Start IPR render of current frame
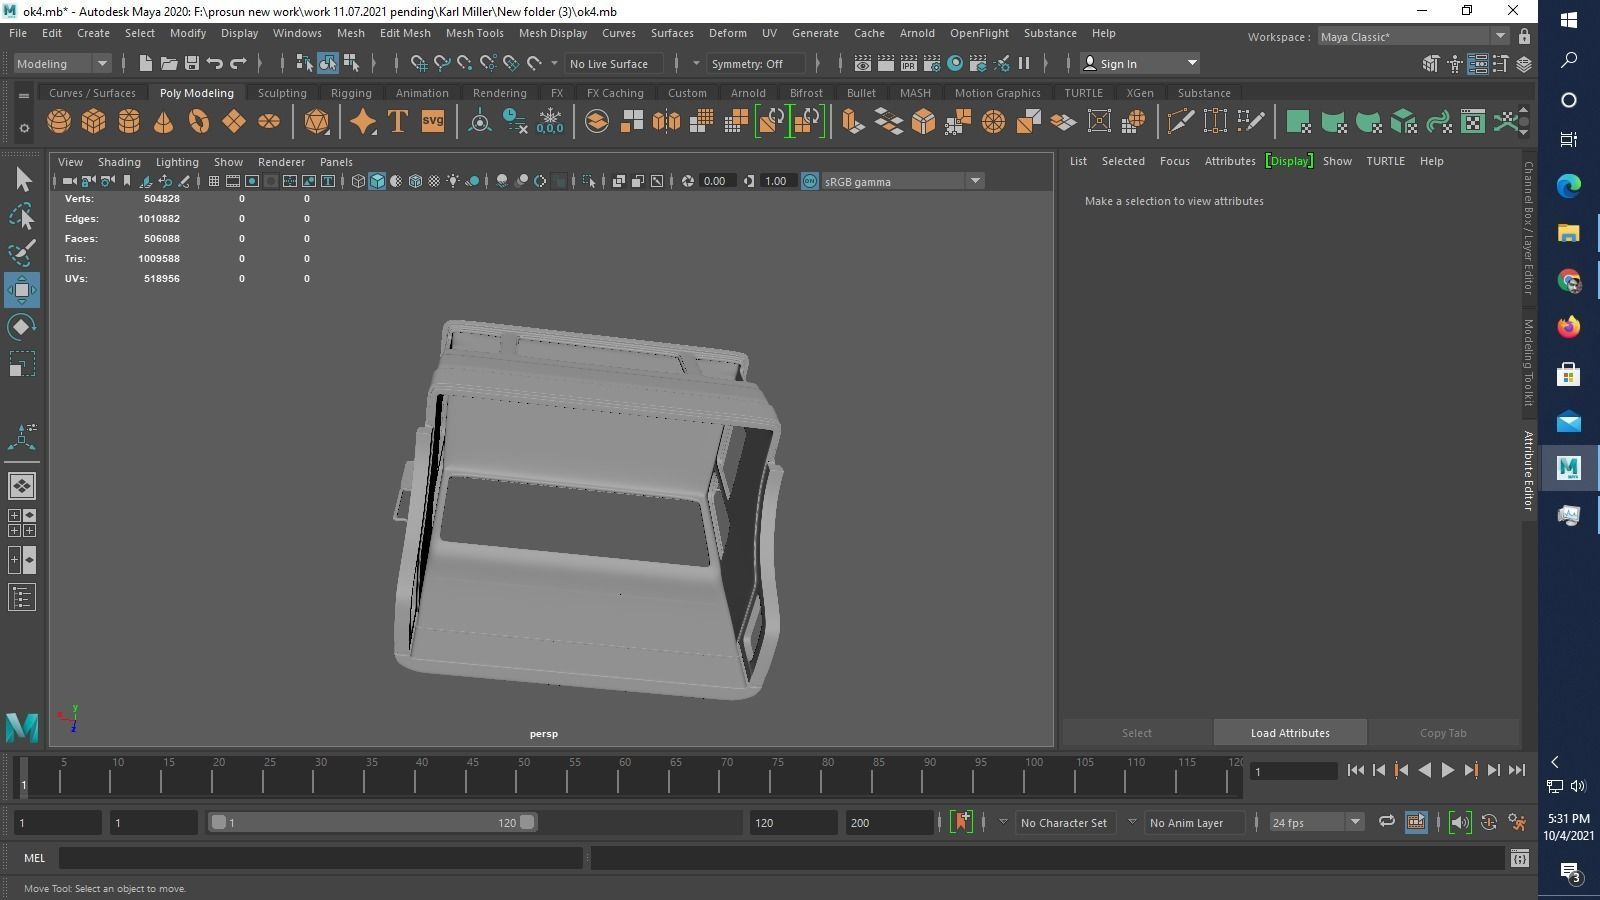This screenshot has height=900, width=1600. click(909, 63)
